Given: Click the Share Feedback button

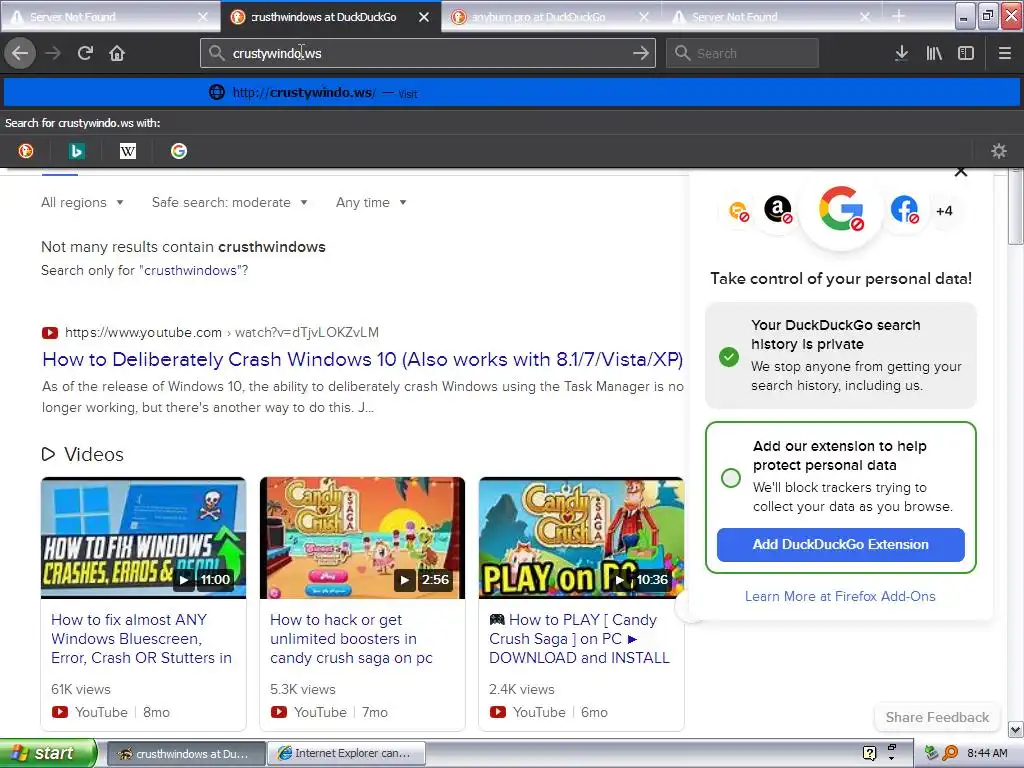Looking at the screenshot, I should pyautogui.click(x=937, y=717).
